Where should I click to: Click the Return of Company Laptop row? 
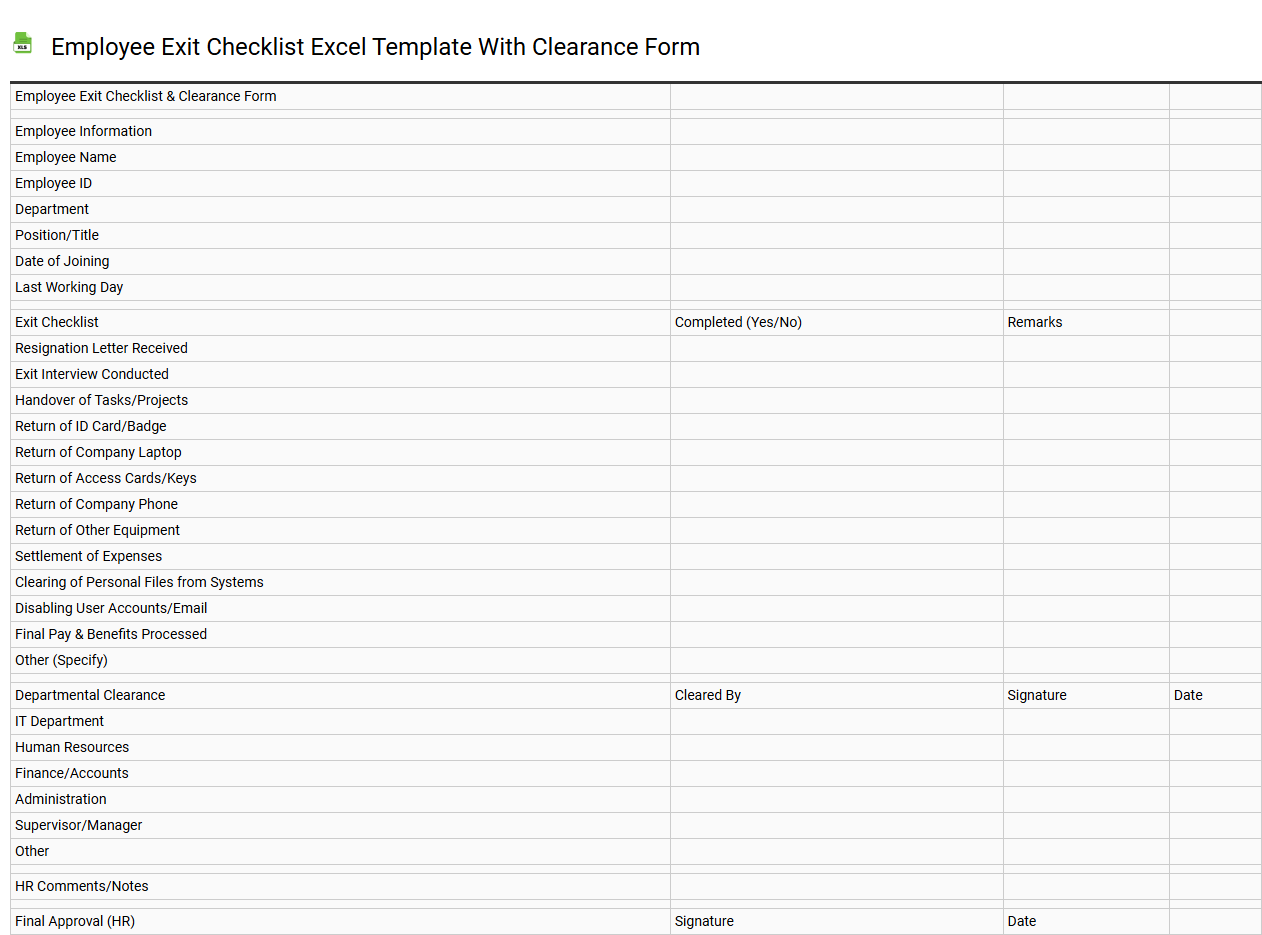click(x=98, y=452)
